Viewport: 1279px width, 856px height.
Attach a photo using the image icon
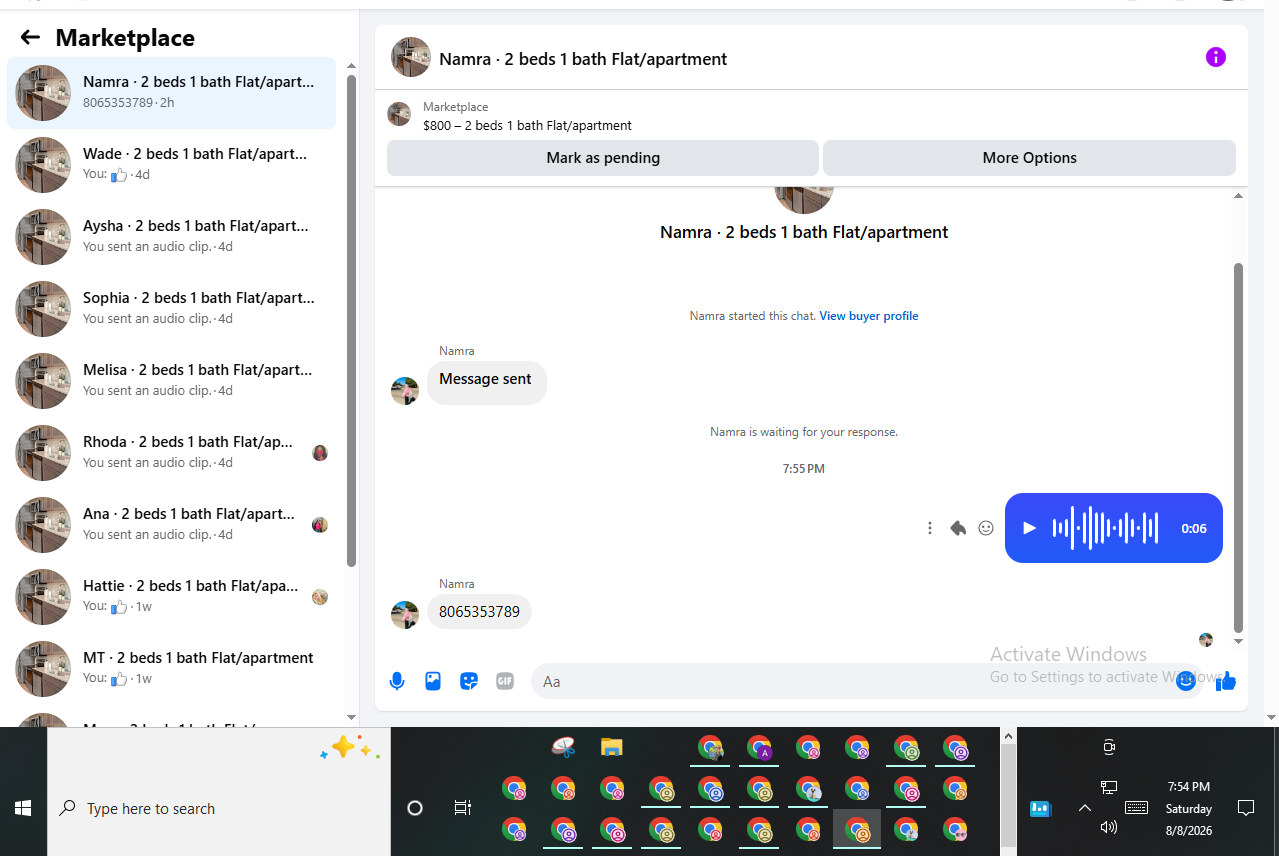[433, 681]
